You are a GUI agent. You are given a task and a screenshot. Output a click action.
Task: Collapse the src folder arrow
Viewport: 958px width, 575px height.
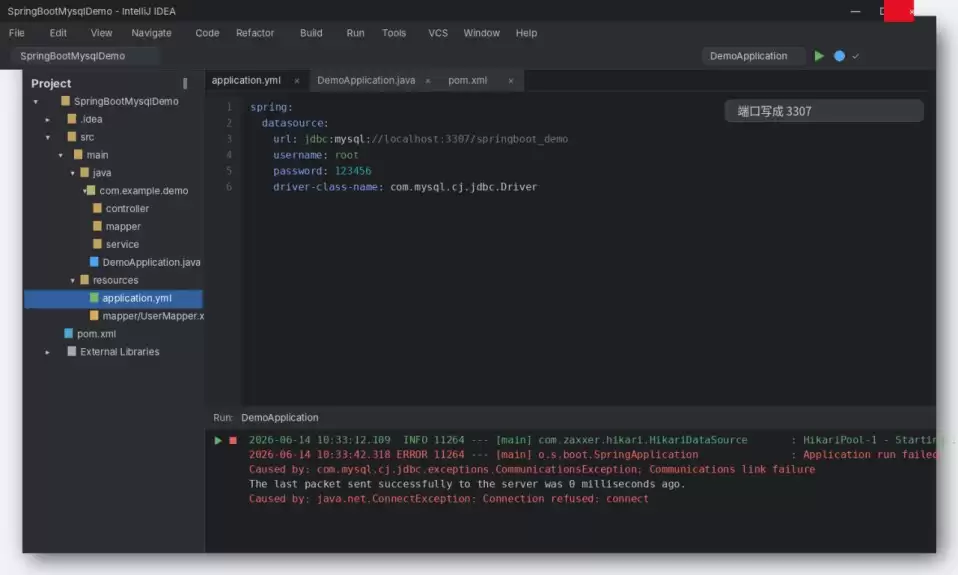tap(48, 137)
